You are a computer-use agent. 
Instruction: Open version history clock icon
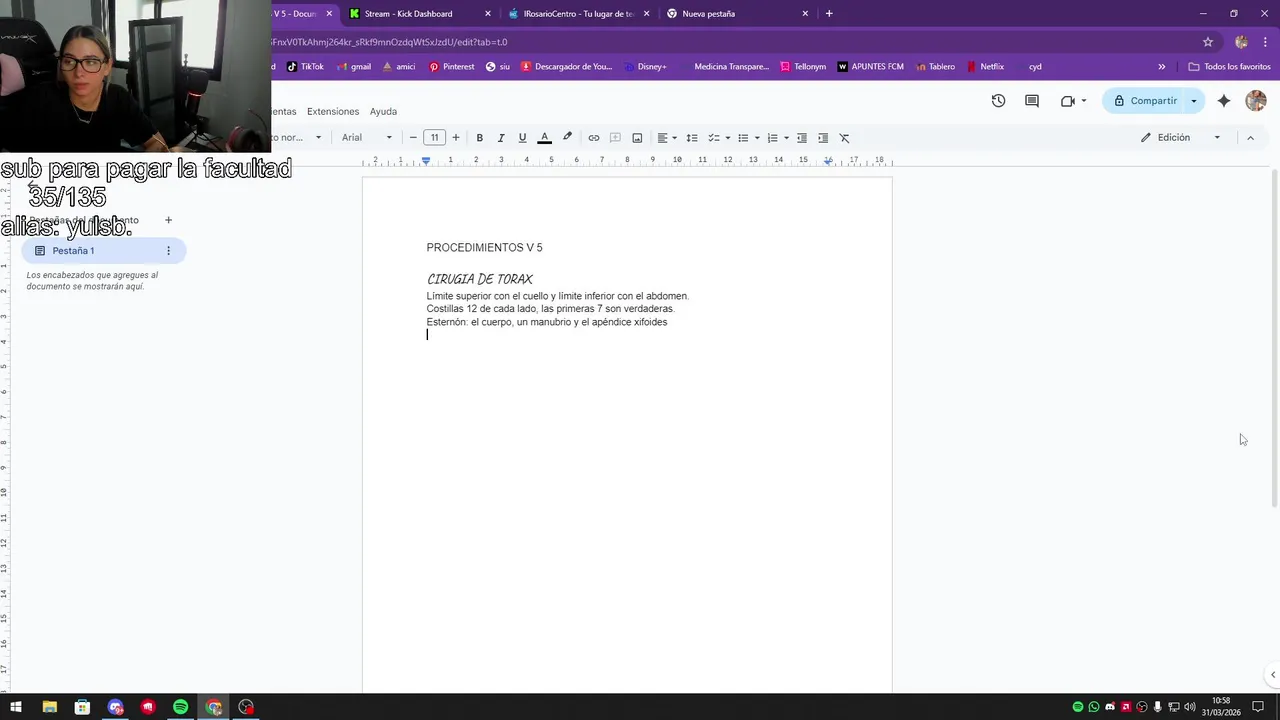pyautogui.click(x=998, y=101)
